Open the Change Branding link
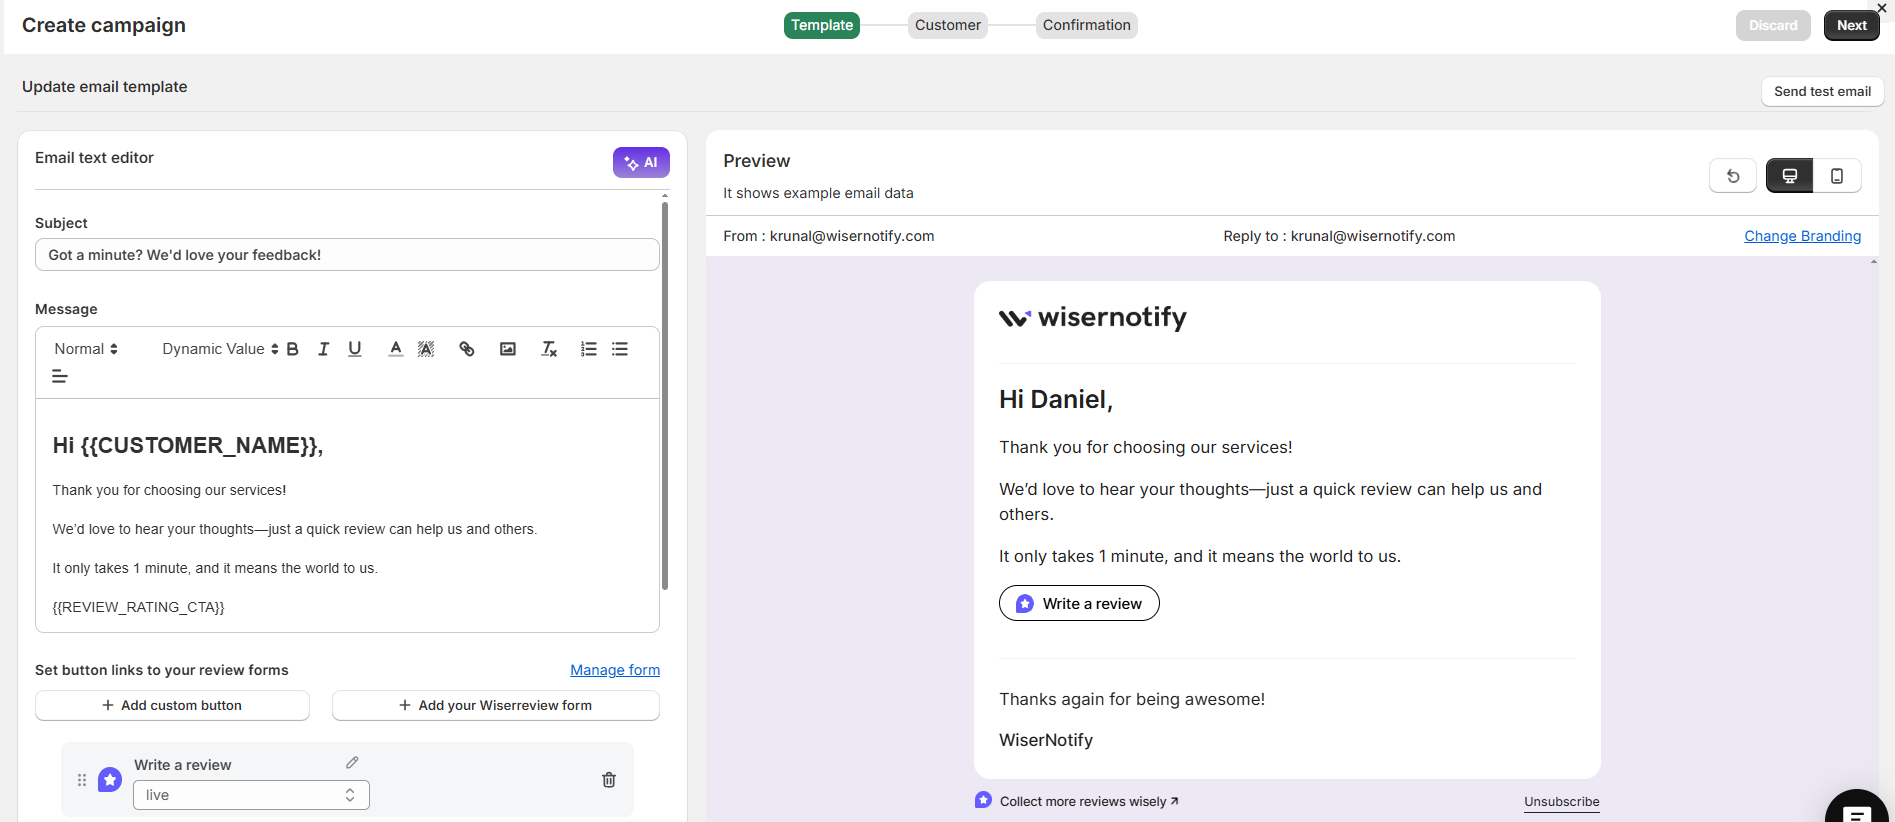1895x822 pixels. tap(1802, 236)
